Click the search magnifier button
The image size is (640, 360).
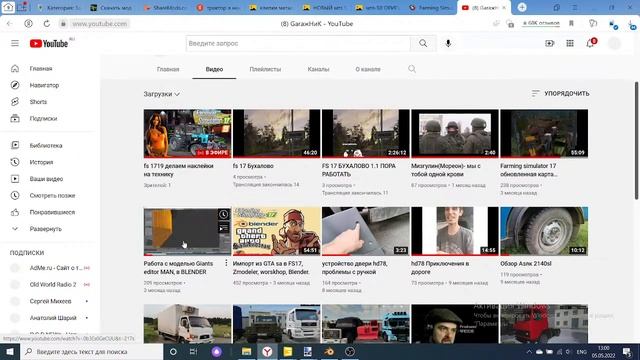click(x=423, y=43)
